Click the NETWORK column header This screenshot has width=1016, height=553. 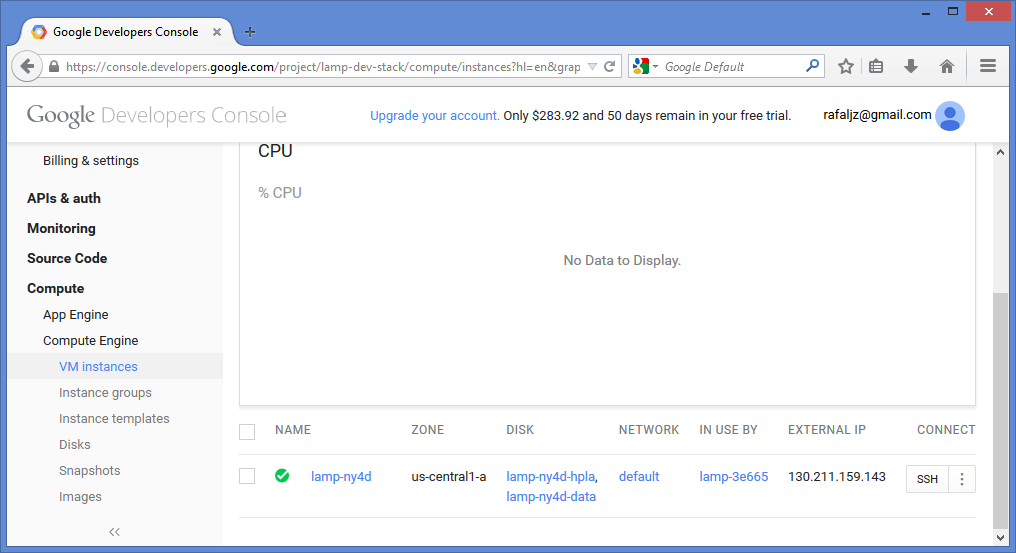click(649, 430)
